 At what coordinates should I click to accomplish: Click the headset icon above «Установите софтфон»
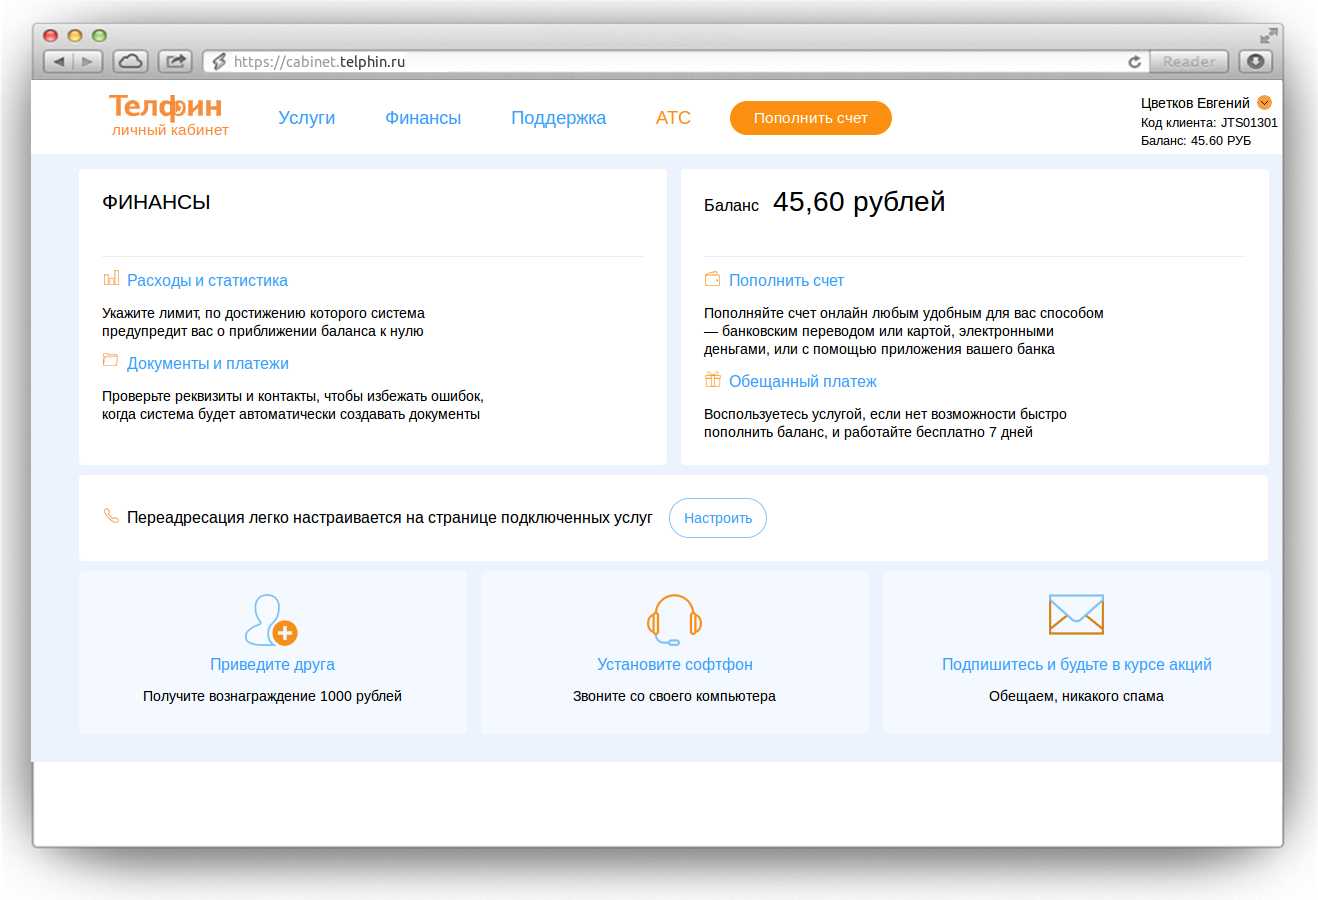pos(673,618)
